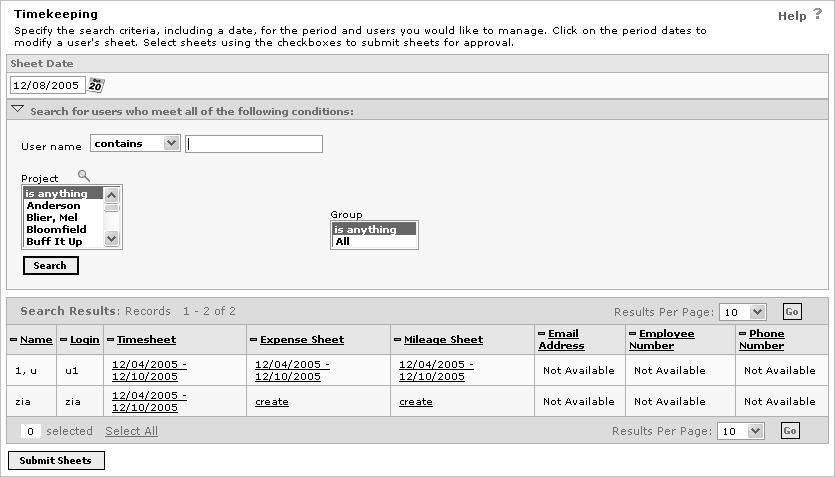Select 'is anything' in the Group list
The width and height of the screenshot is (835, 477).
point(374,229)
